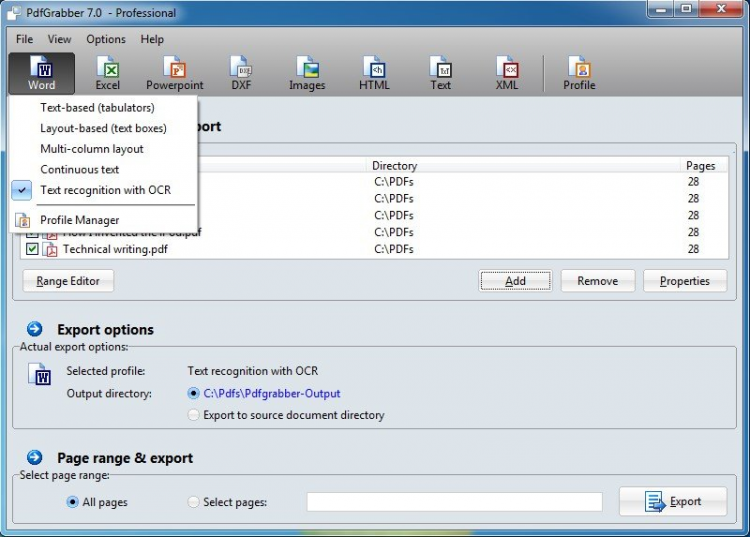Click the Export options arrow icon

[x=34, y=329]
